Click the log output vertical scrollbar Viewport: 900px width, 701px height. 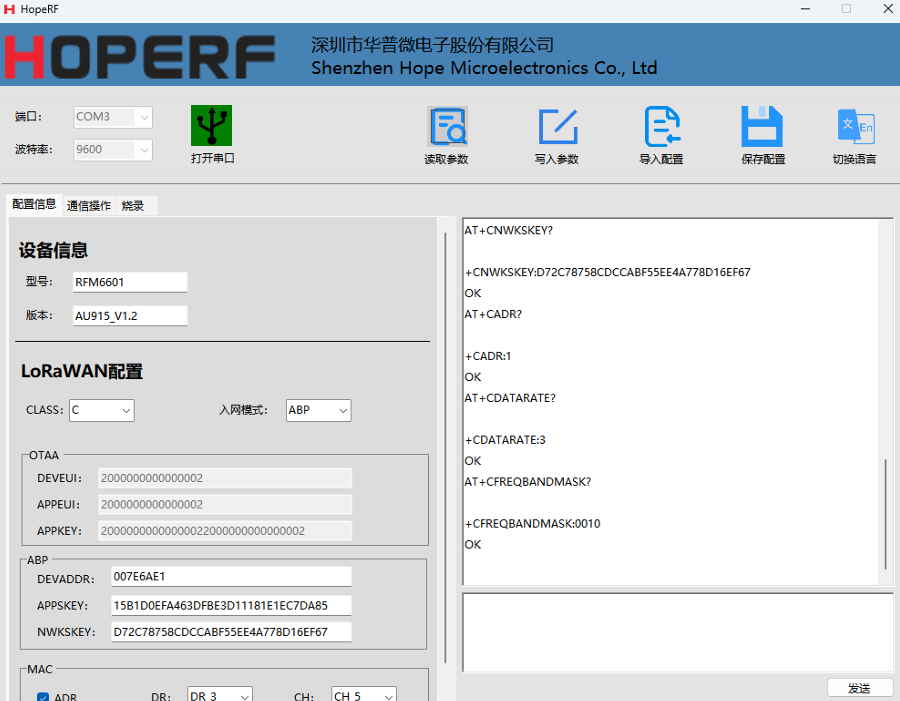(x=886, y=514)
